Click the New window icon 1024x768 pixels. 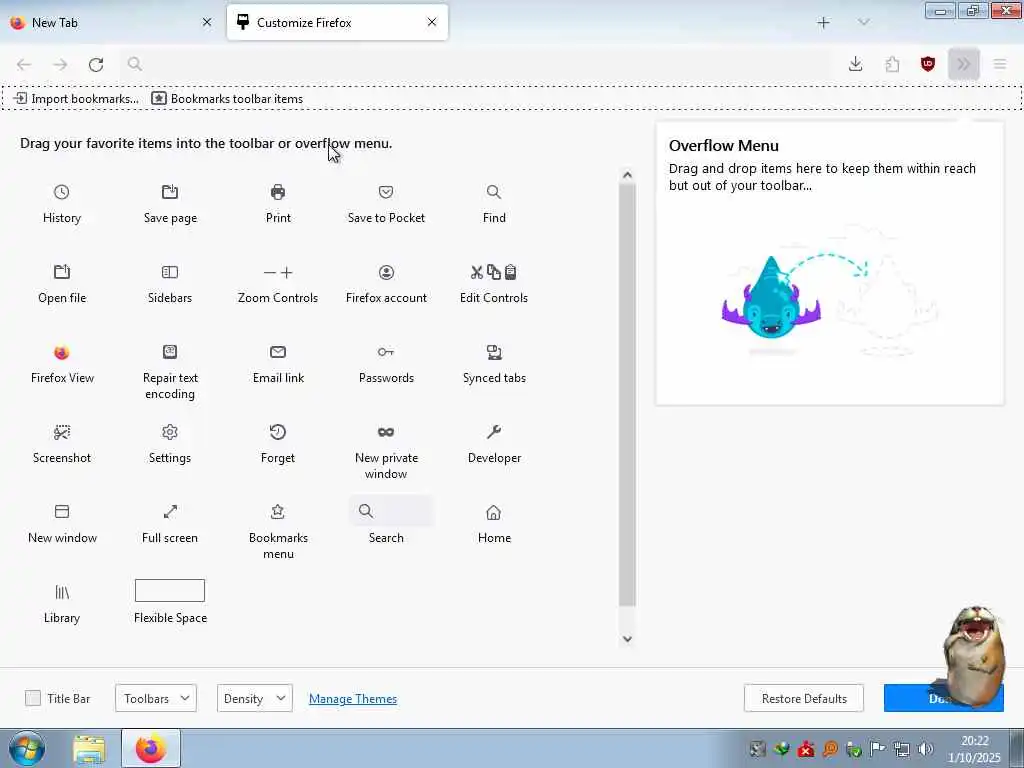(x=61, y=511)
